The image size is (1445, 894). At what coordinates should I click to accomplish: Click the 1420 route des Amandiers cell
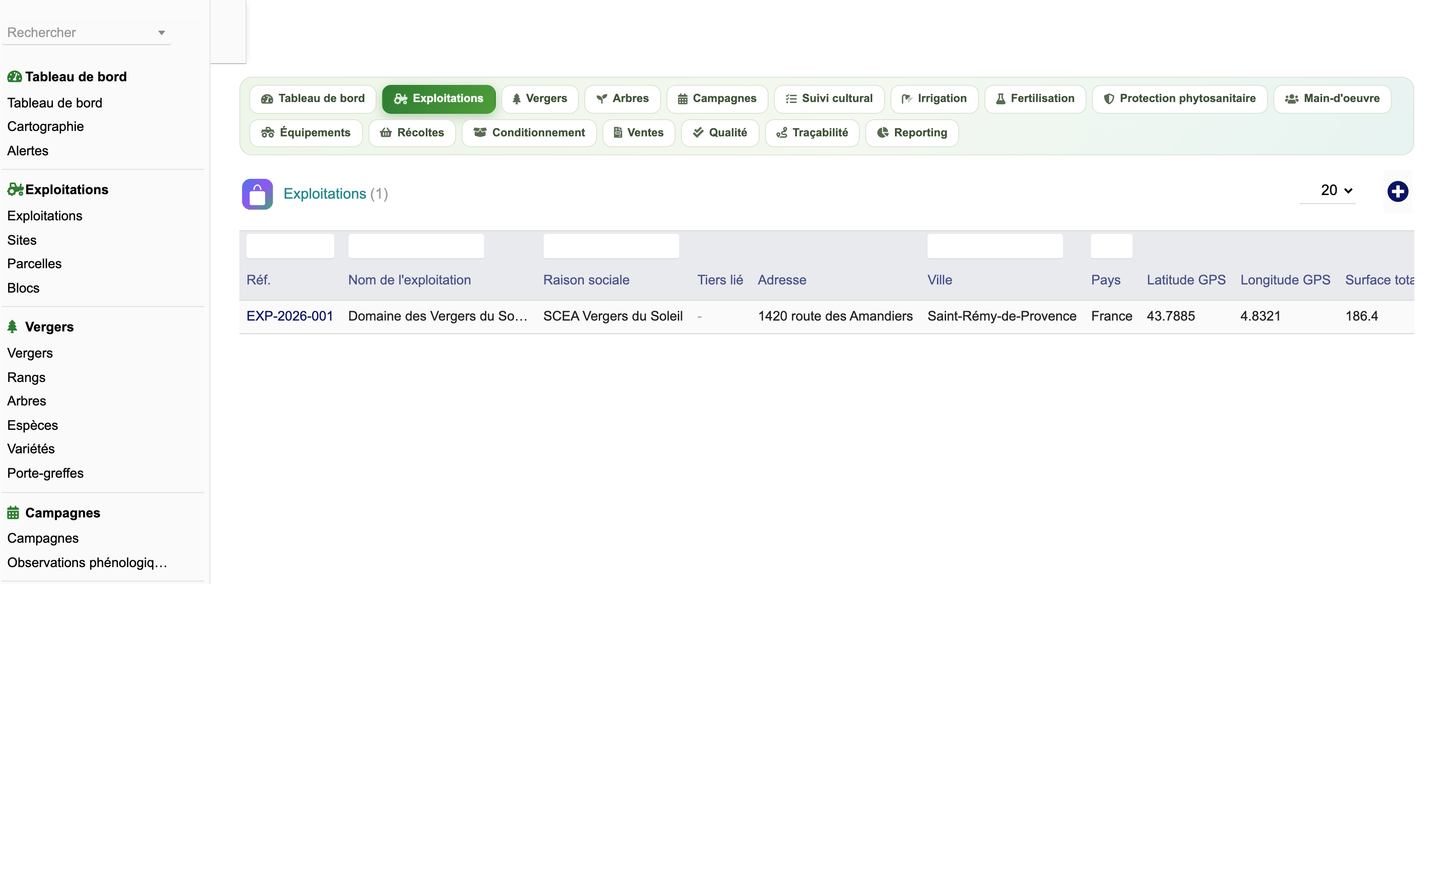(x=835, y=316)
